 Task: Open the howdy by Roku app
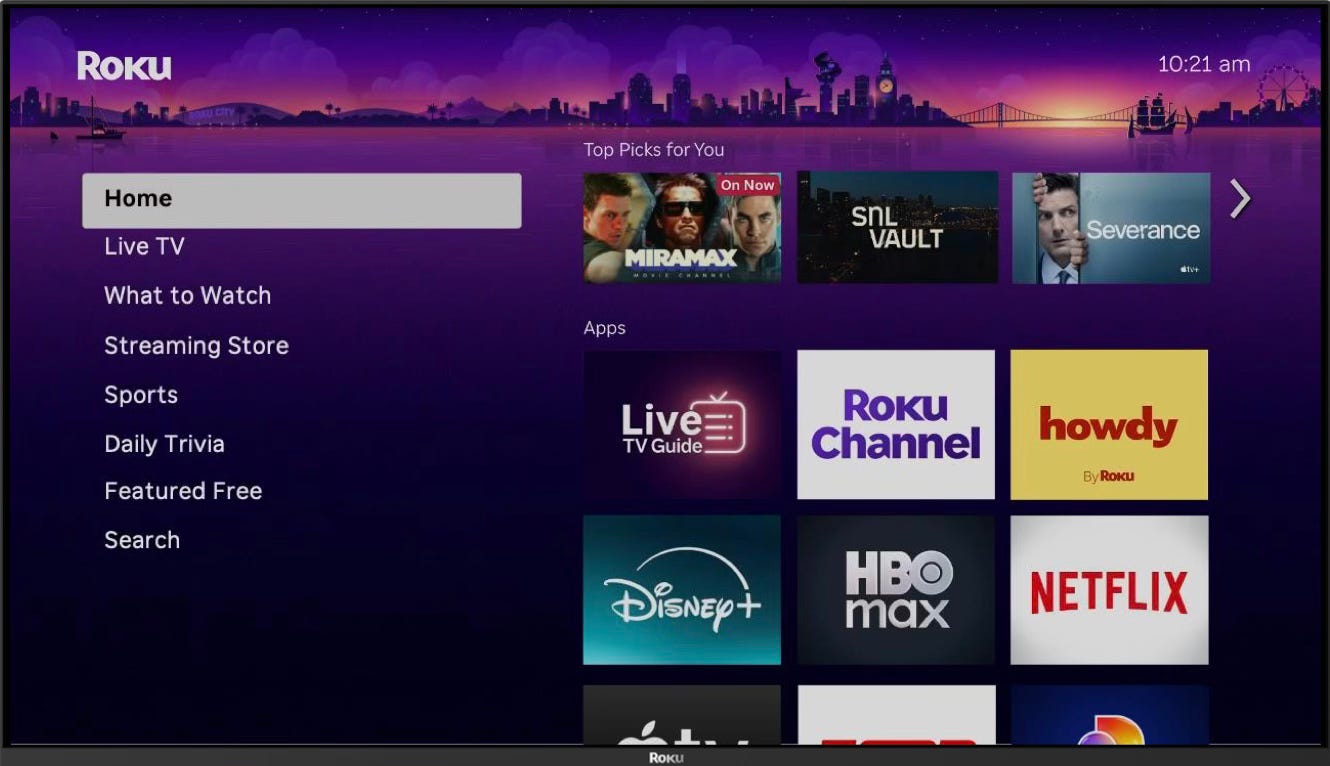coord(1109,424)
